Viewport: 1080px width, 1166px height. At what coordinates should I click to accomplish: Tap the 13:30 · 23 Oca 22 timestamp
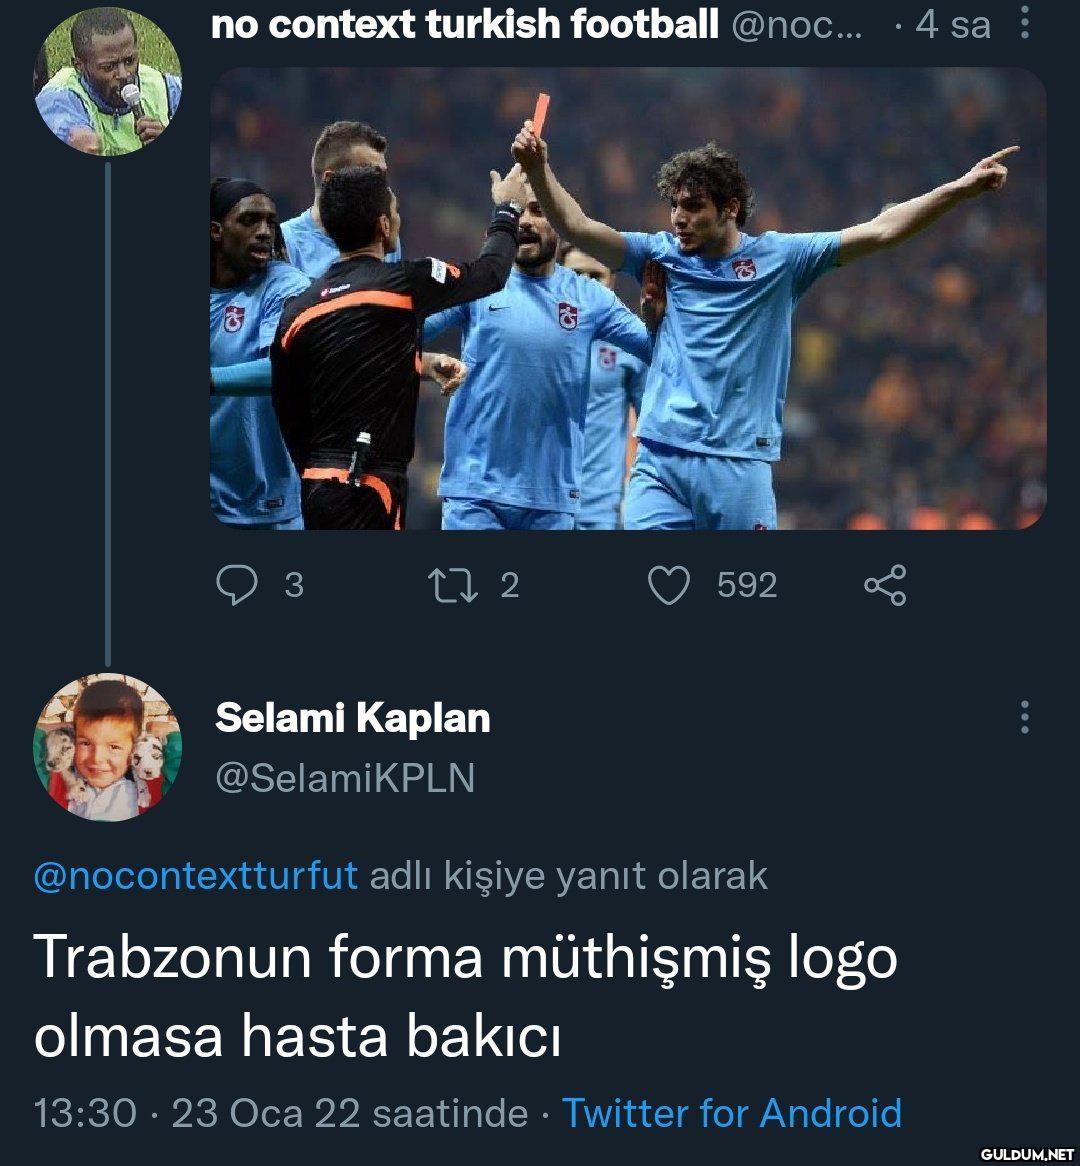click(280, 1113)
